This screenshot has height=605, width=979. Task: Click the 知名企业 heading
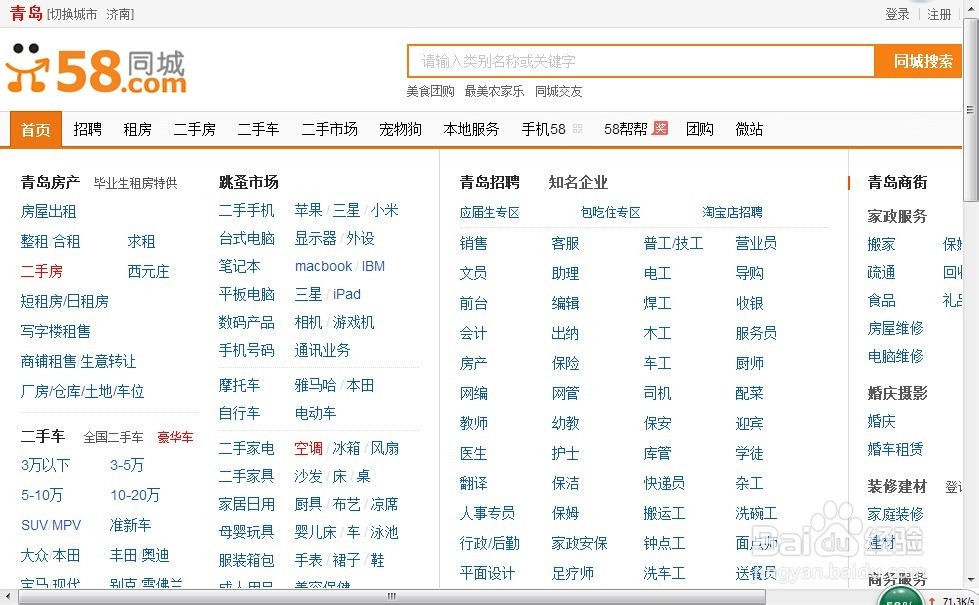(x=578, y=182)
